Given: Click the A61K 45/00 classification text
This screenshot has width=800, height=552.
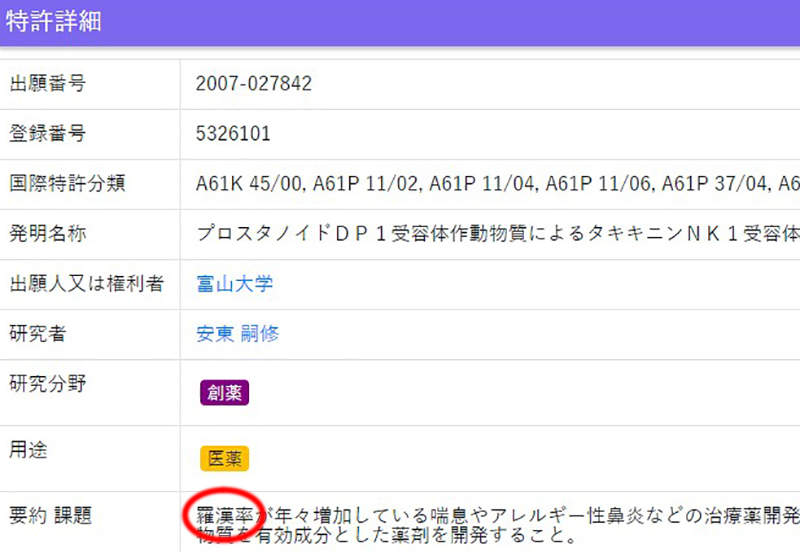Looking at the screenshot, I should (249, 184).
